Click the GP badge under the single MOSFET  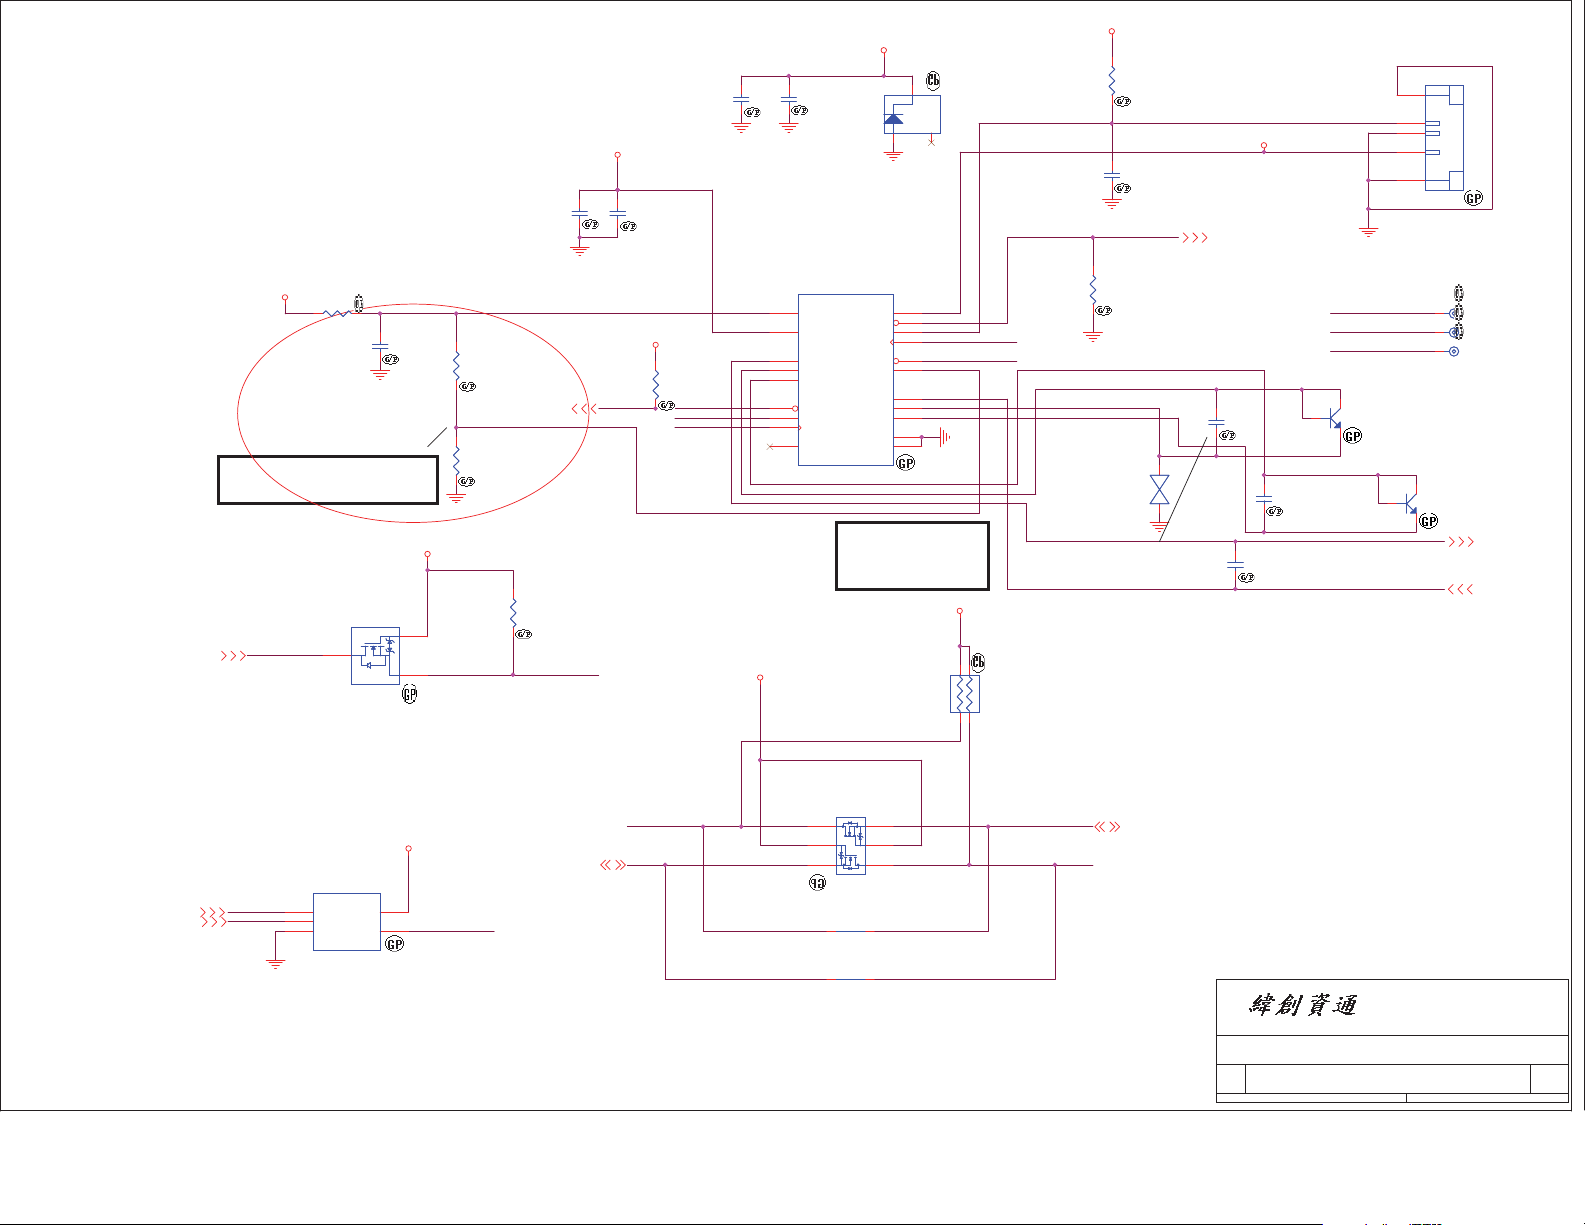click(409, 694)
